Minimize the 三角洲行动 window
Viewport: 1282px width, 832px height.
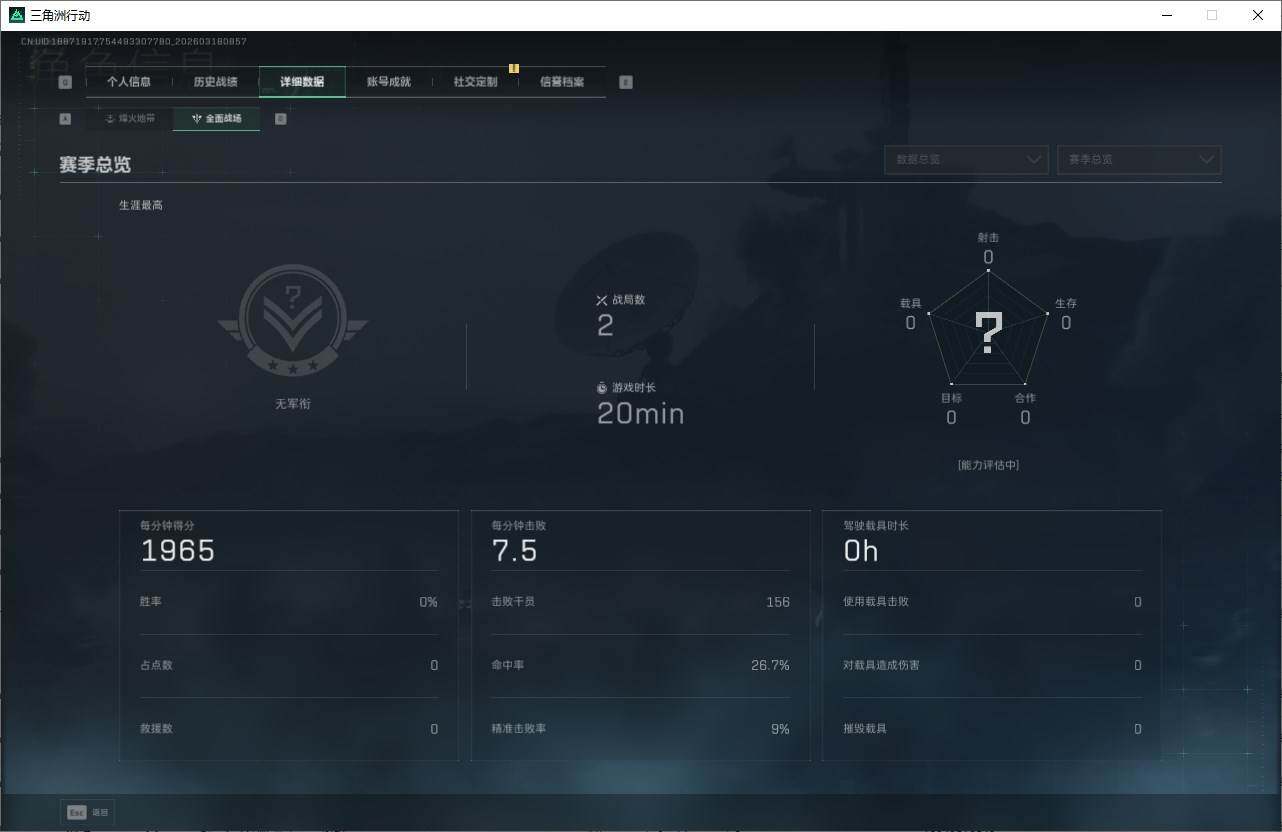(x=1168, y=15)
